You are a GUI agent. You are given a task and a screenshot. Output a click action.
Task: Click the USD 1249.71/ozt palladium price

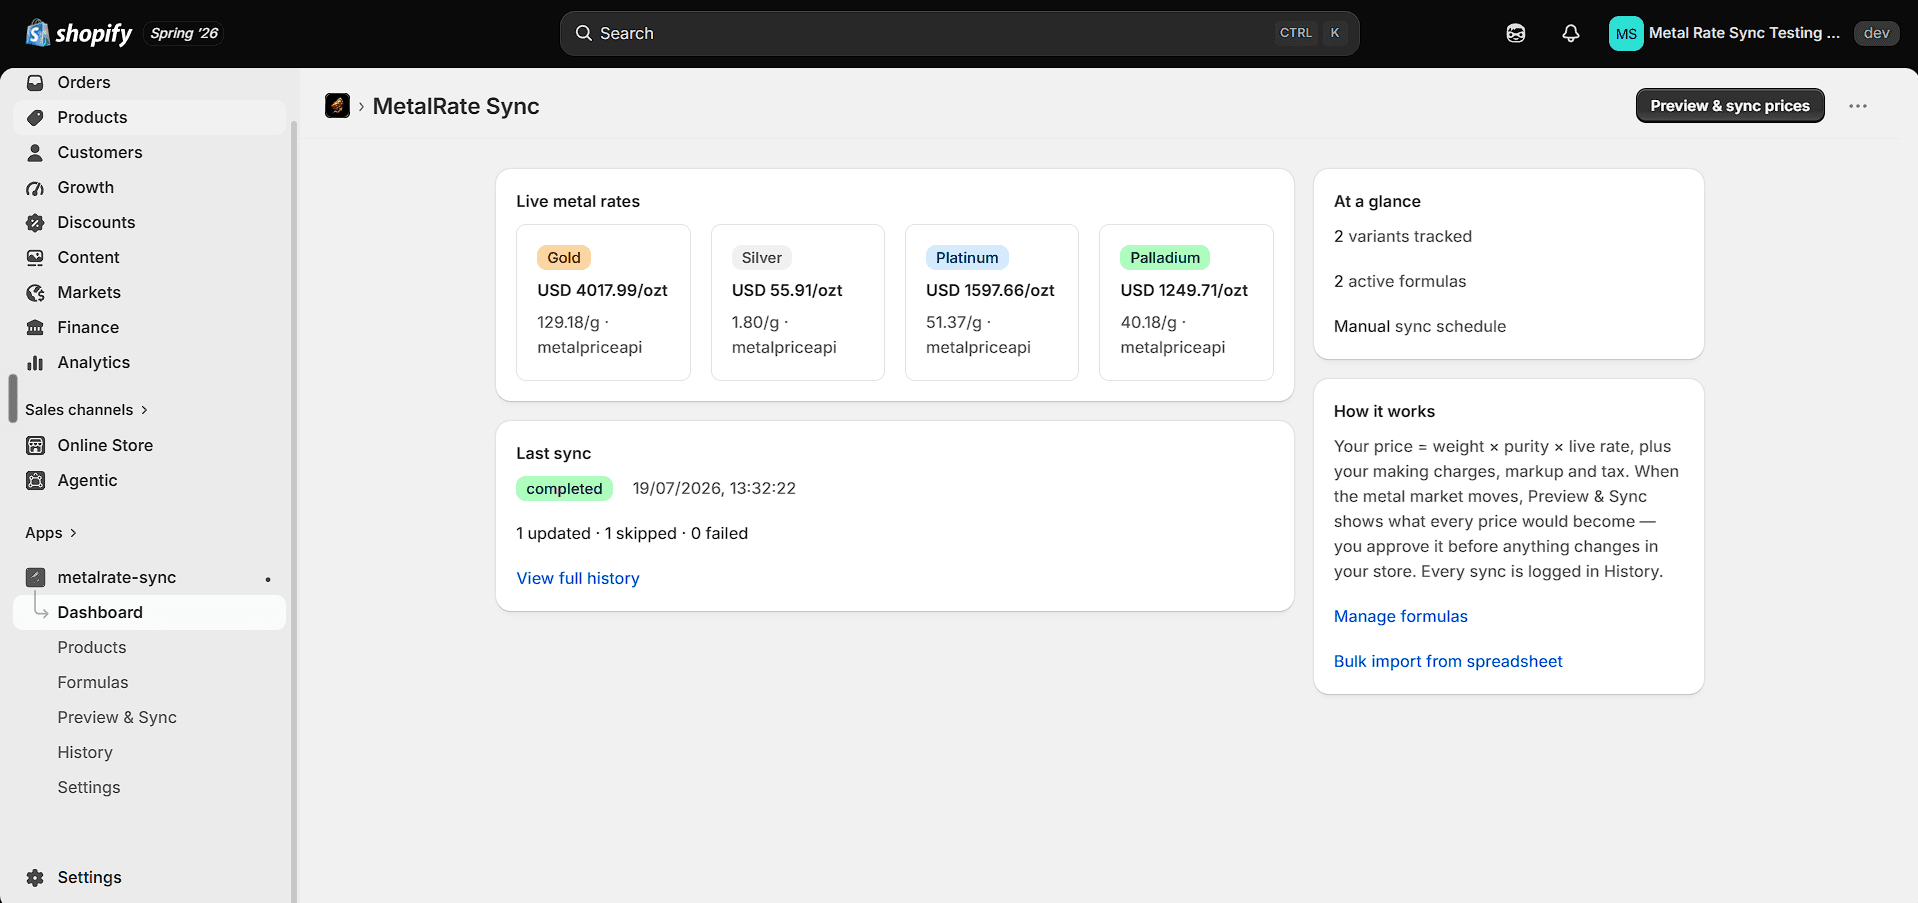click(1184, 290)
